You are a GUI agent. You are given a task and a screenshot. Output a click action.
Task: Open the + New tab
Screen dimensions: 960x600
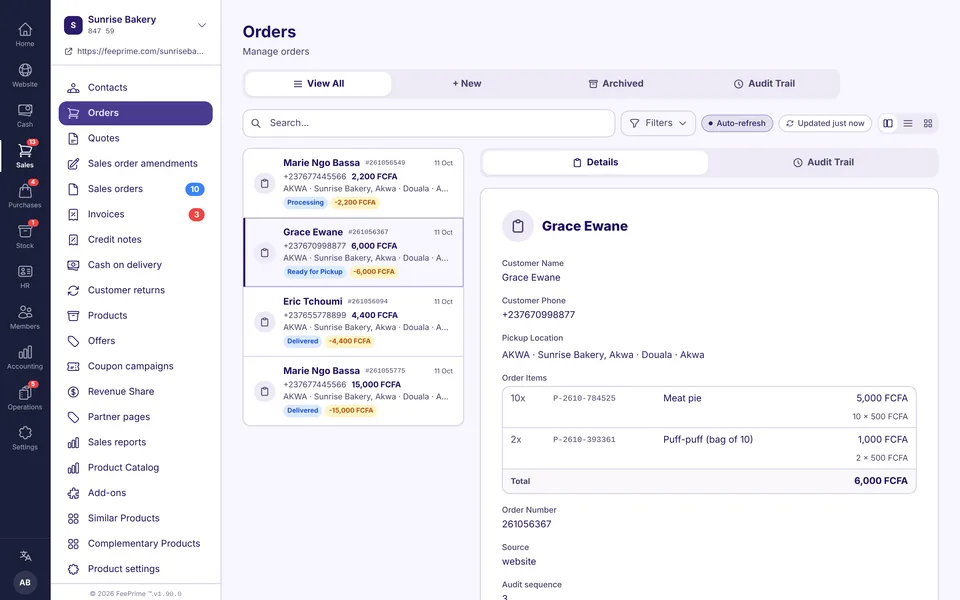pyautogui.click(x=467, y=84)
